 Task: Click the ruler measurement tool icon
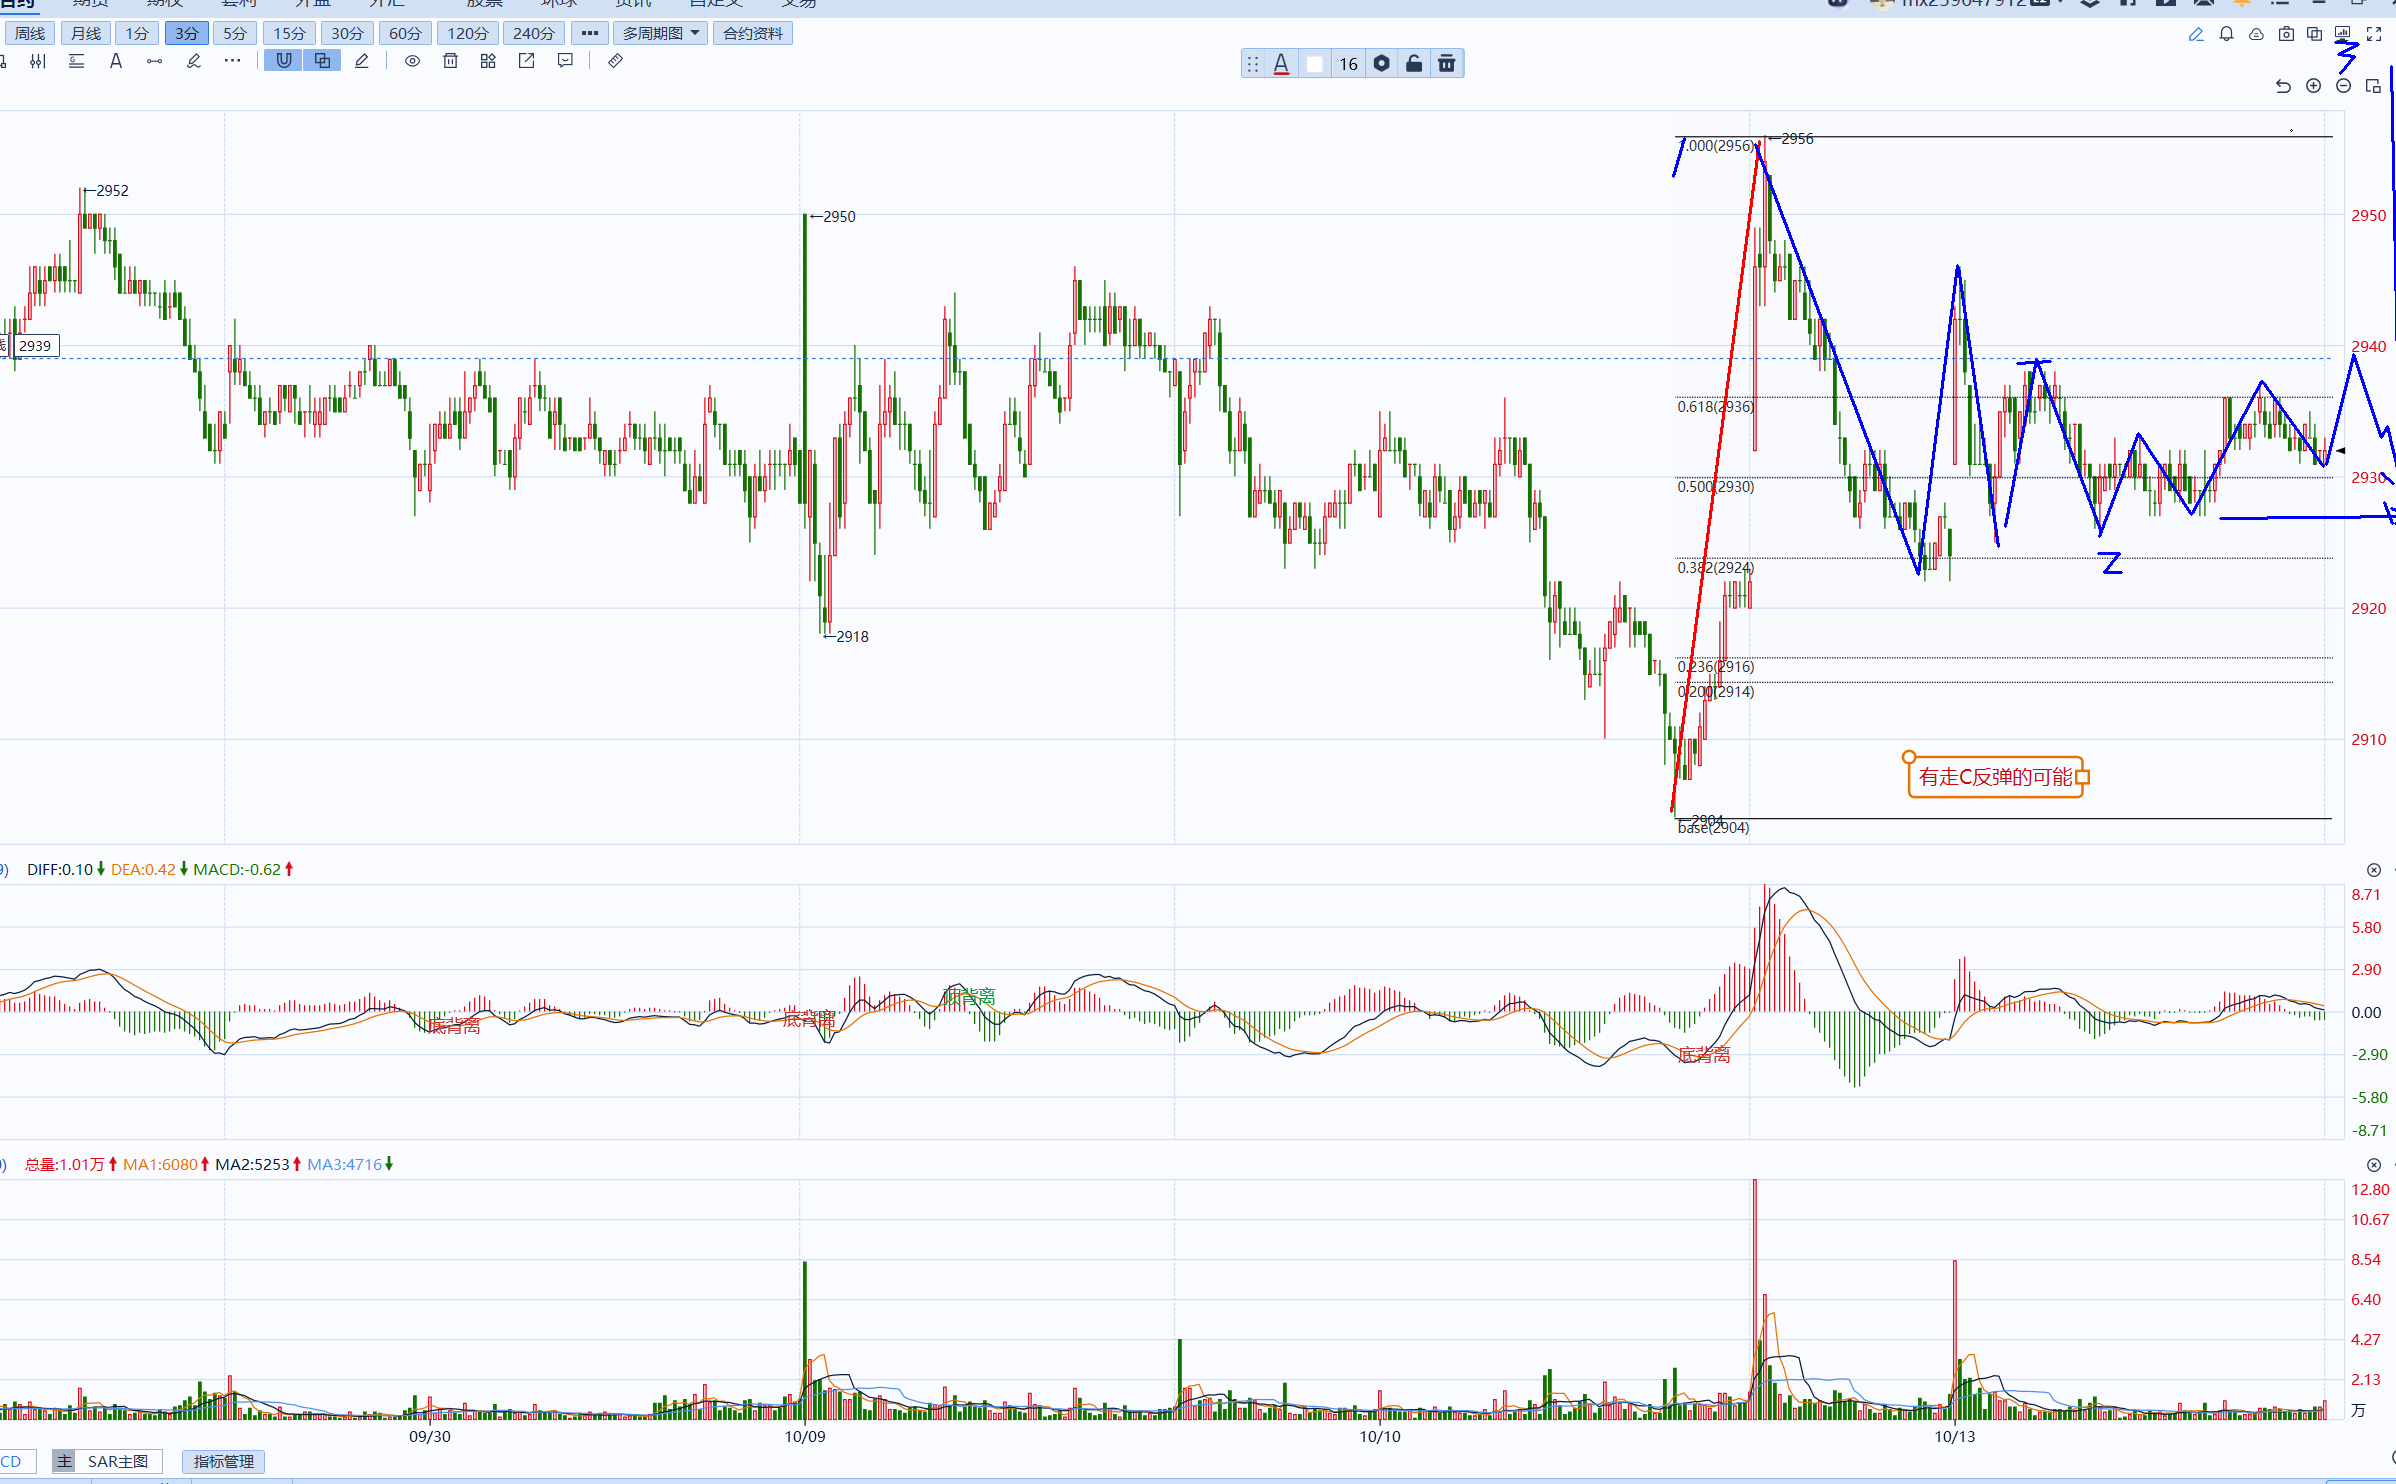[615, 61]
